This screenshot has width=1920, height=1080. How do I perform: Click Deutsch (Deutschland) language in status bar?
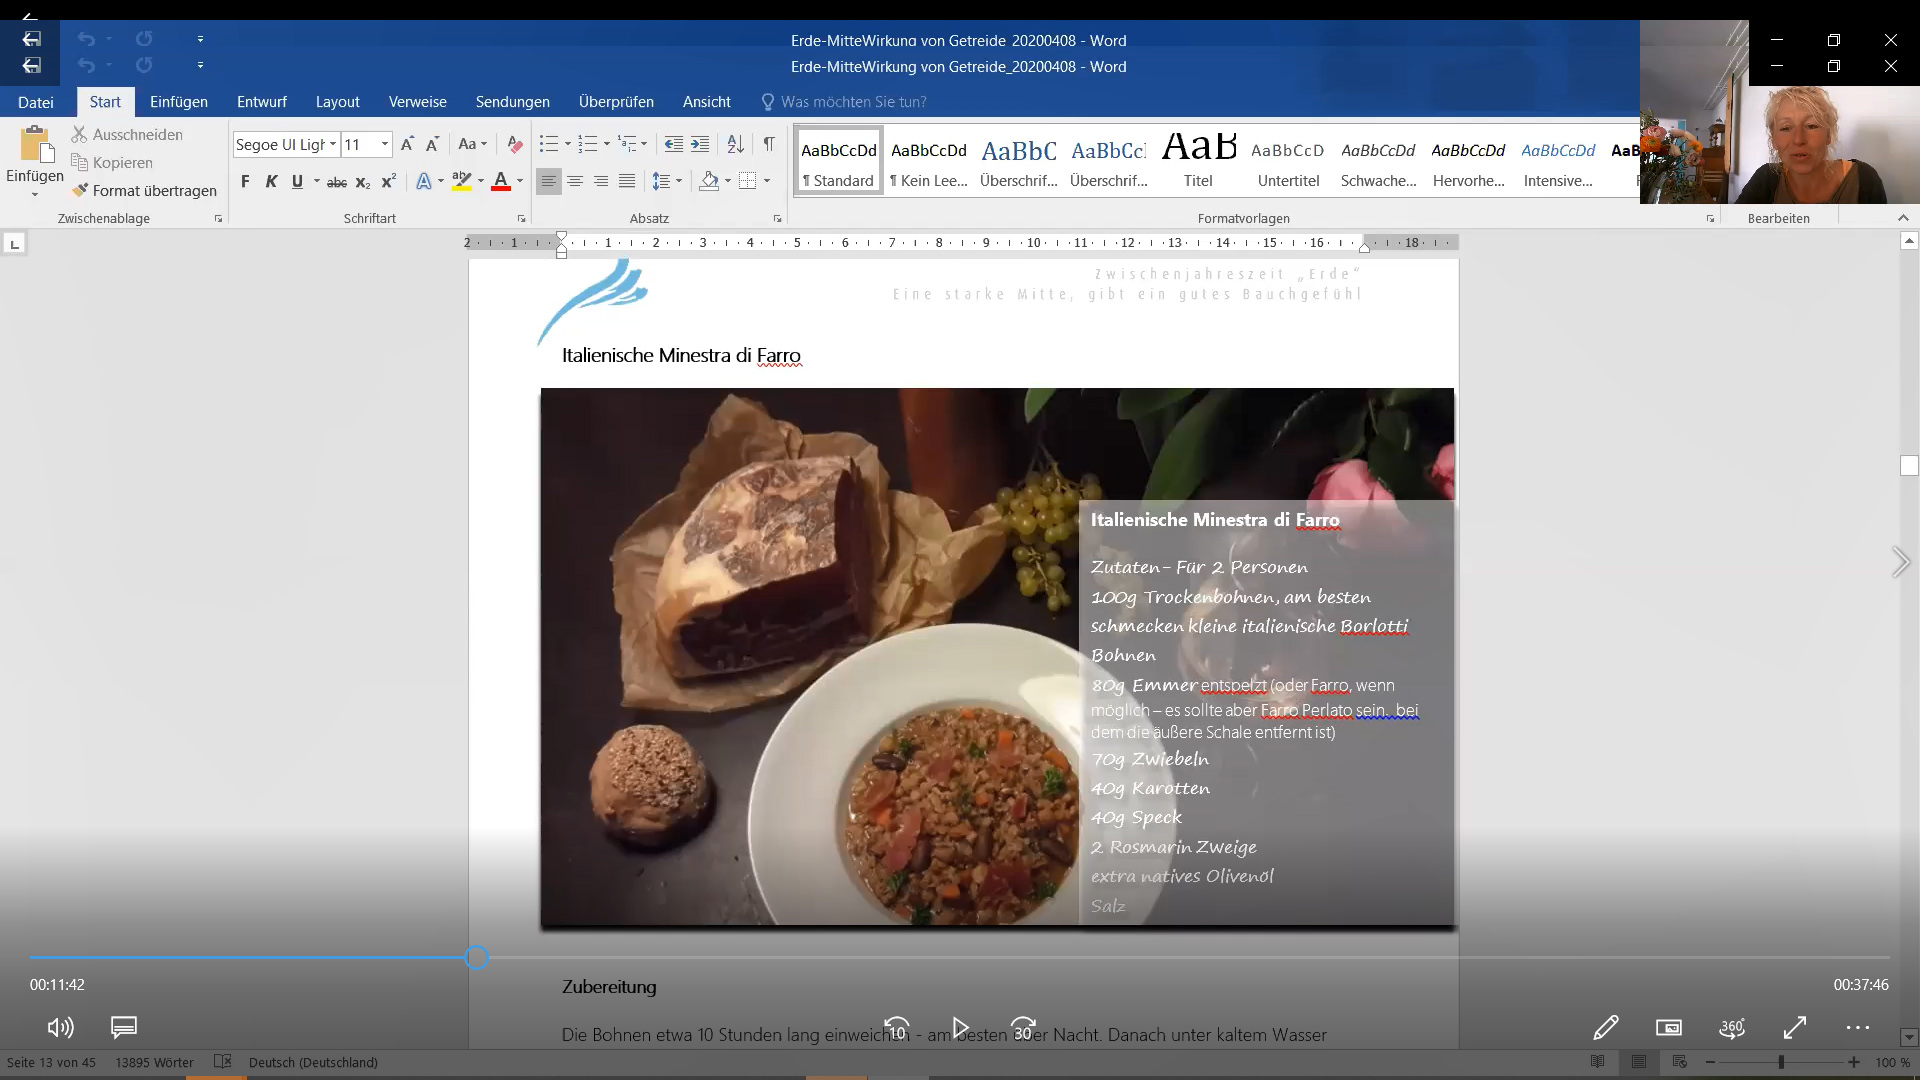313,1062
